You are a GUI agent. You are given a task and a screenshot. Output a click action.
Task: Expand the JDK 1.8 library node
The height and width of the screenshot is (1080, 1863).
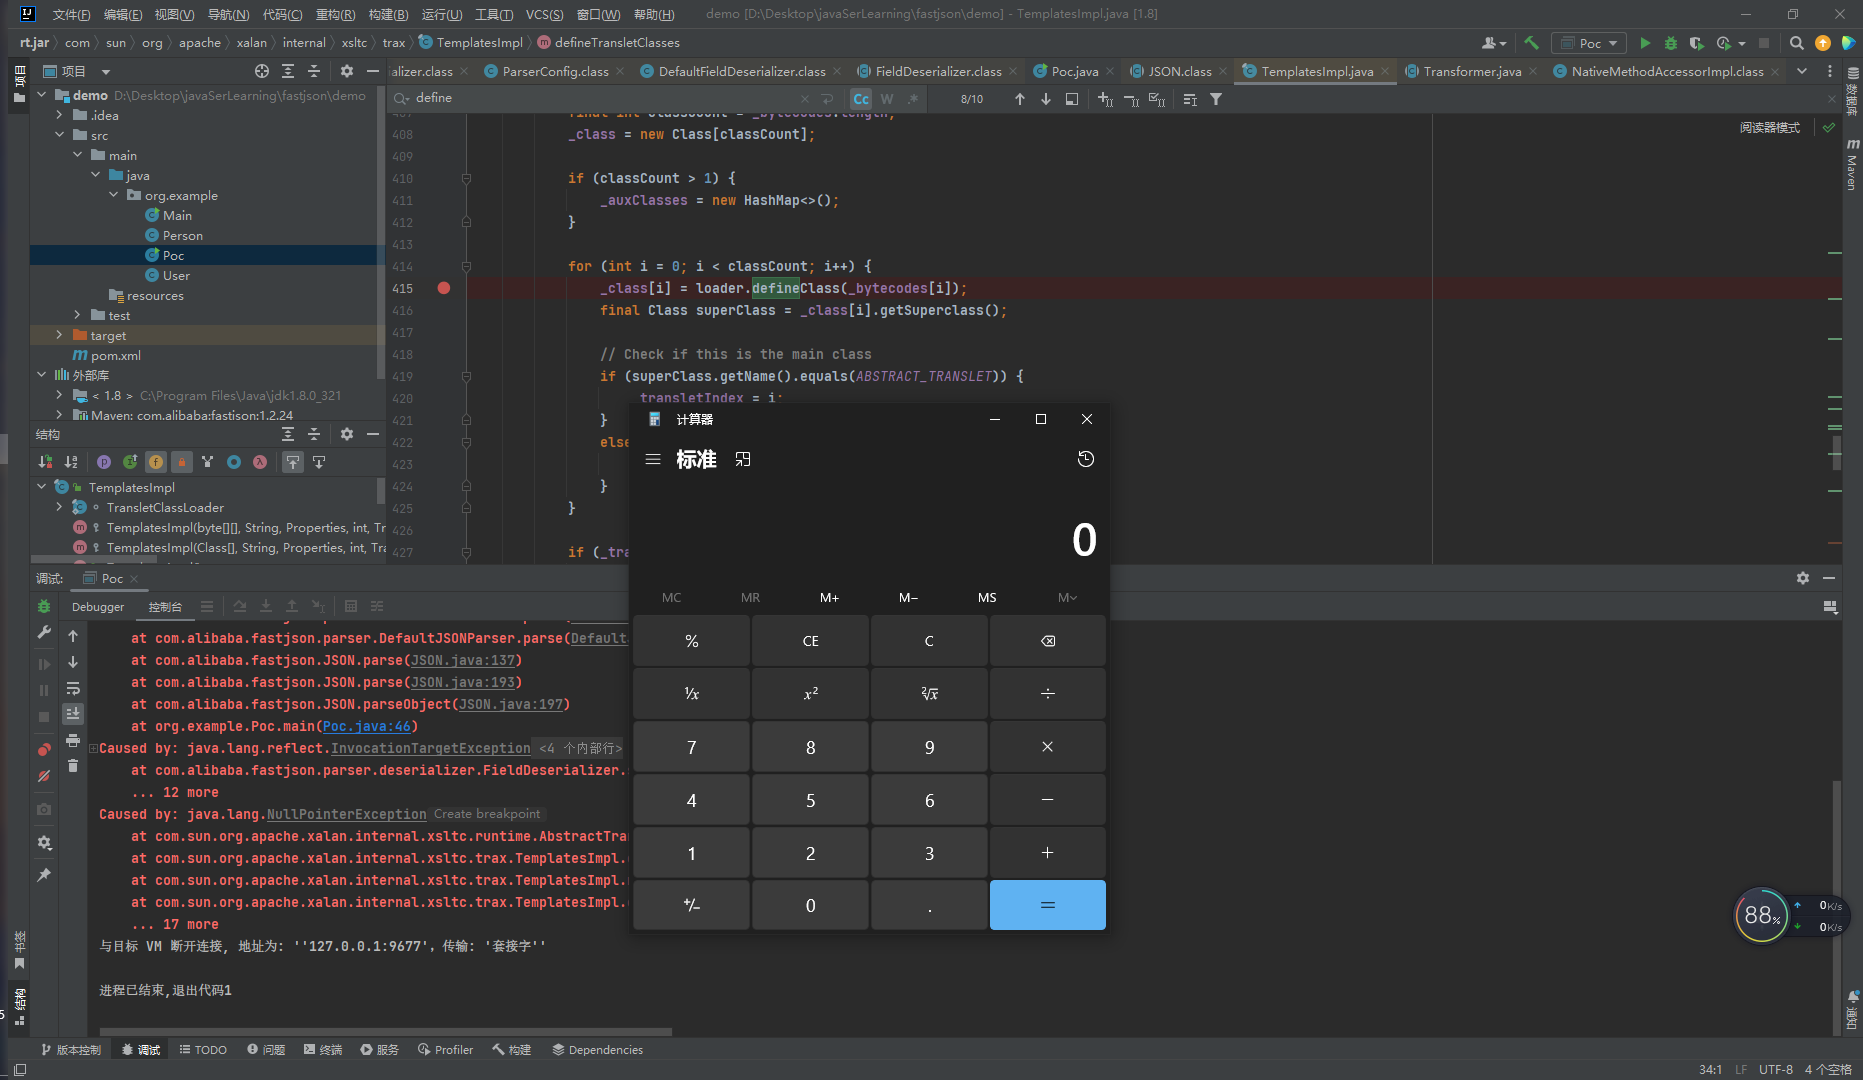point(60,395)
